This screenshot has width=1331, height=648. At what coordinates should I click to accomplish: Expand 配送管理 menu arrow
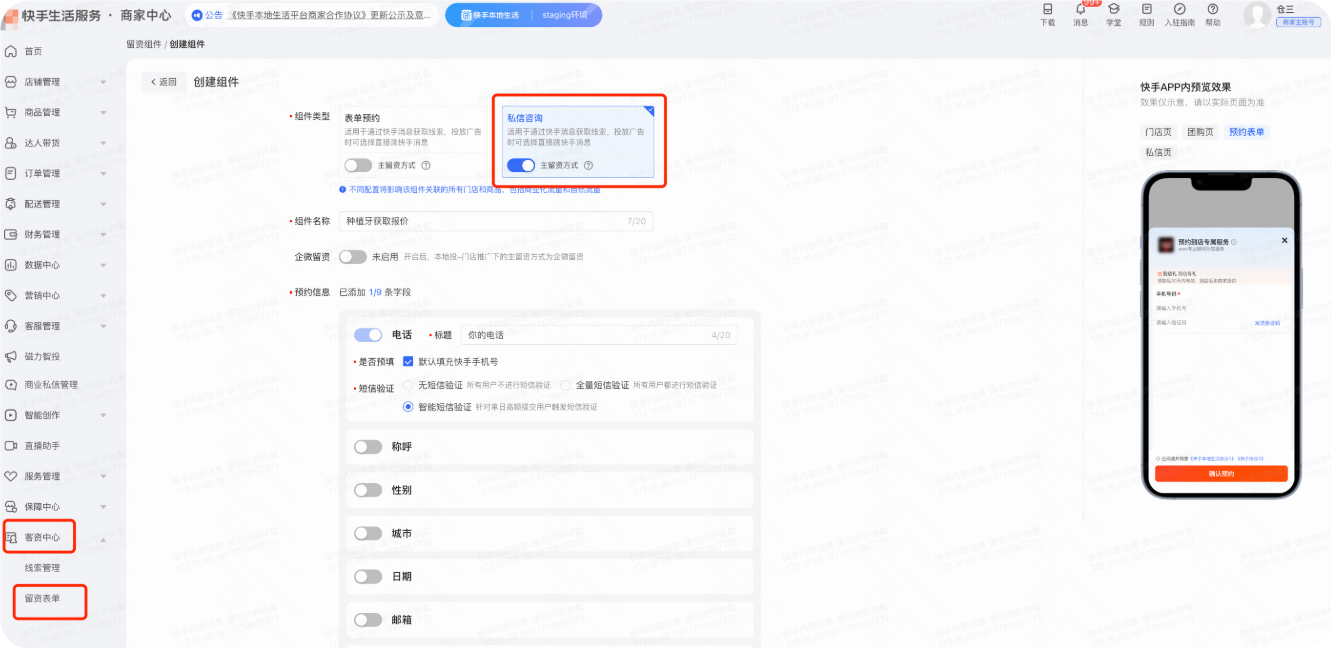[x=103, y=204]
